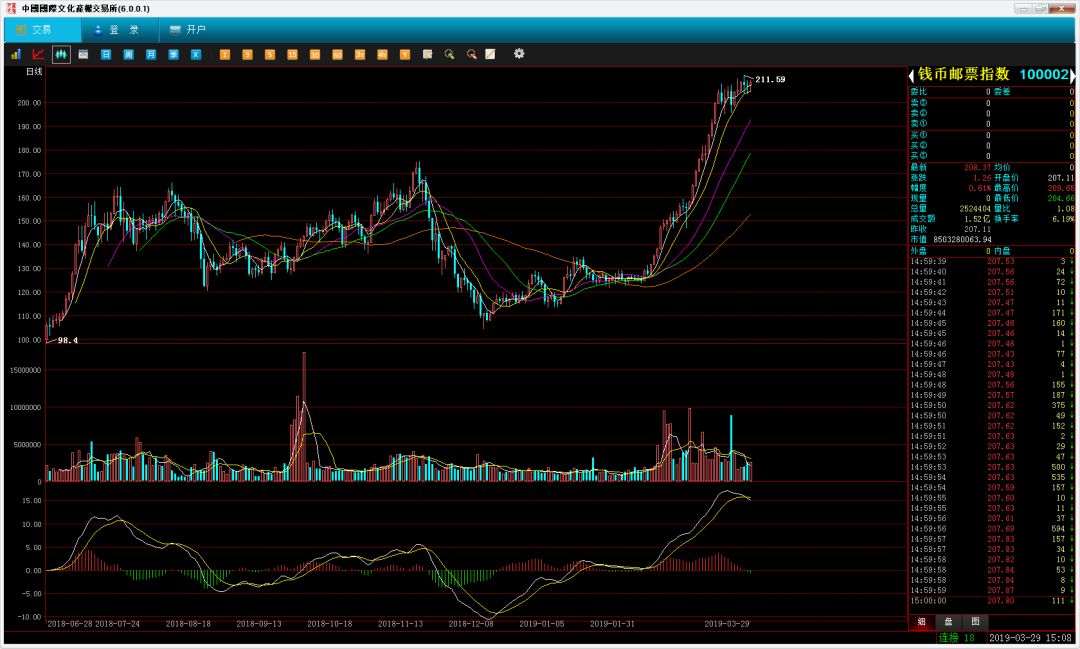The height and width of the screenshot is (649, 1080).
Task: Select the 30-minute interval icon
Action: point(315,54)
